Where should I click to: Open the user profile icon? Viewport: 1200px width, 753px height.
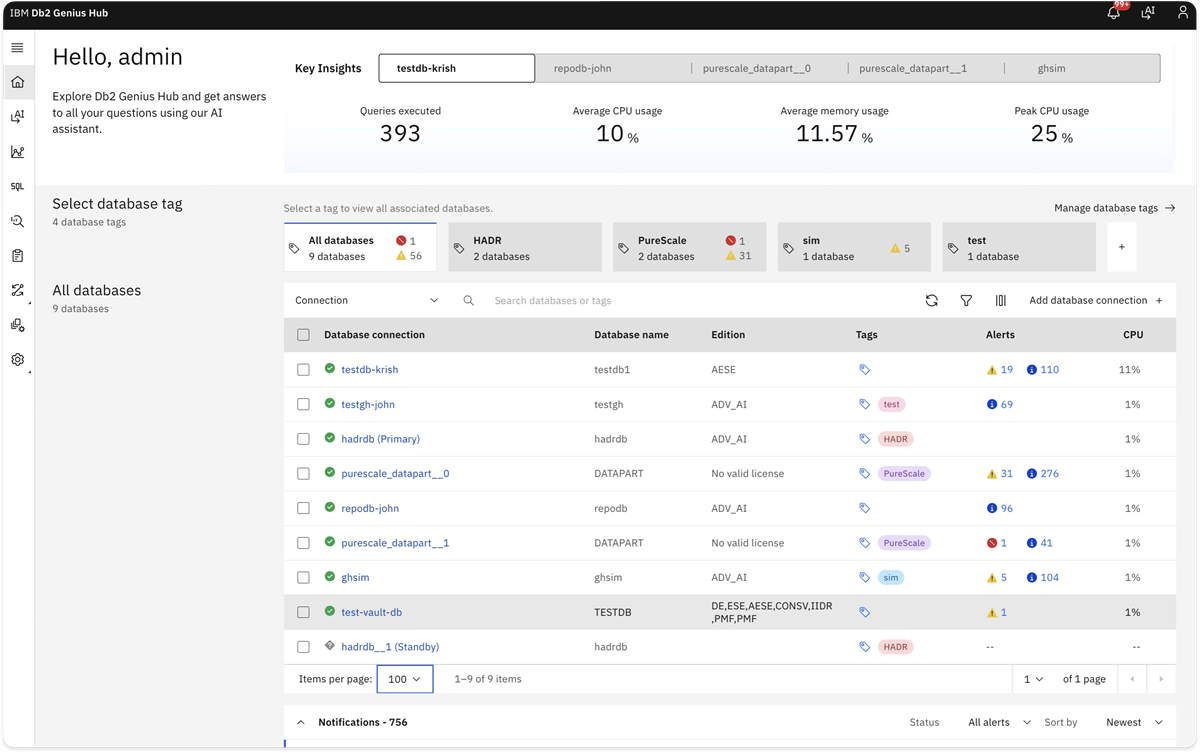(1181, 13)
